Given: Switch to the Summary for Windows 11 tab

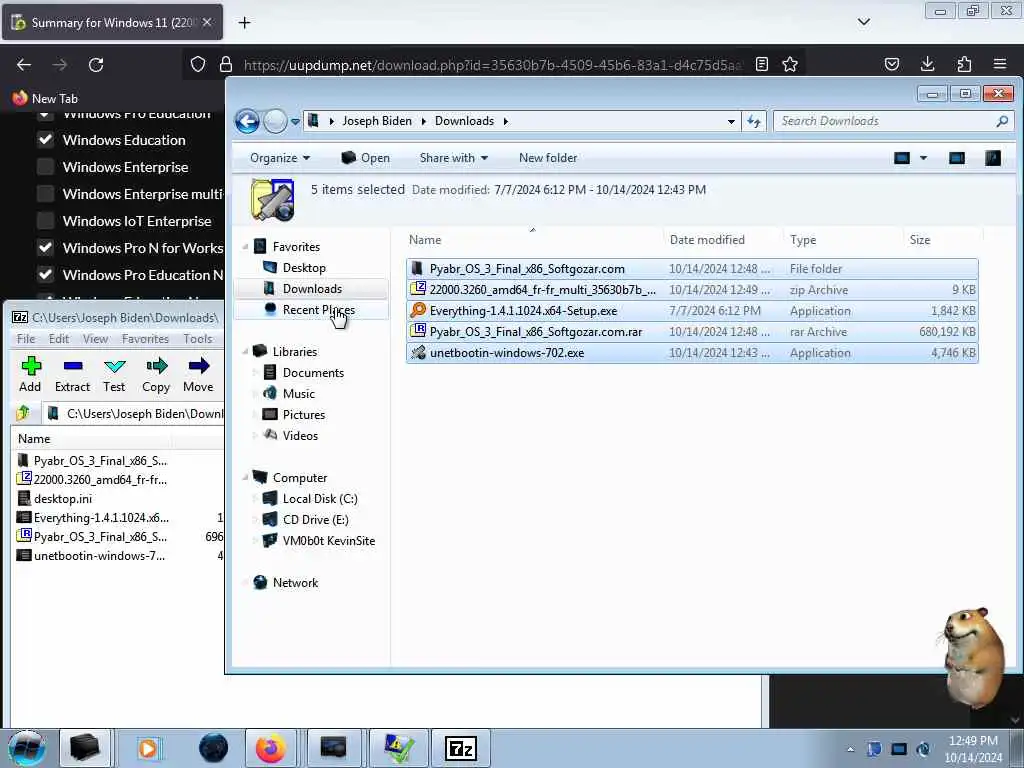Looking at the screenshot, I should coord(112,22).
